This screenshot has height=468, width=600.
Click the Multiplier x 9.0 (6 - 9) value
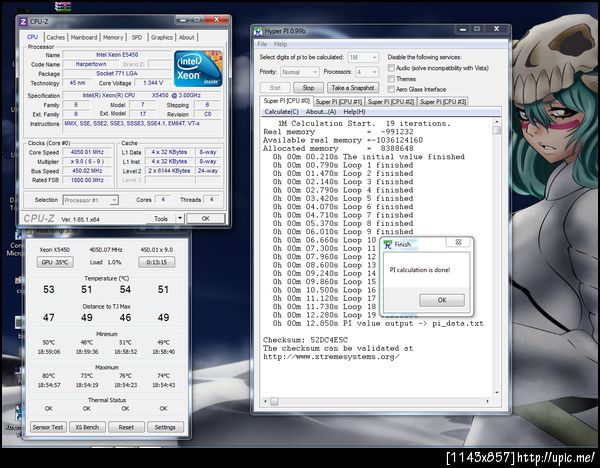[x=87, y=161]
